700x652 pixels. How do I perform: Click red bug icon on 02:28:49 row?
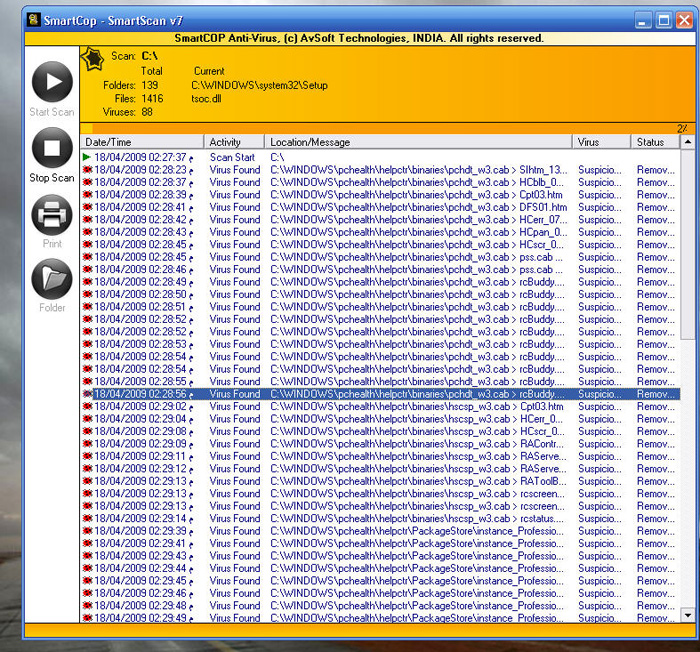87,282
